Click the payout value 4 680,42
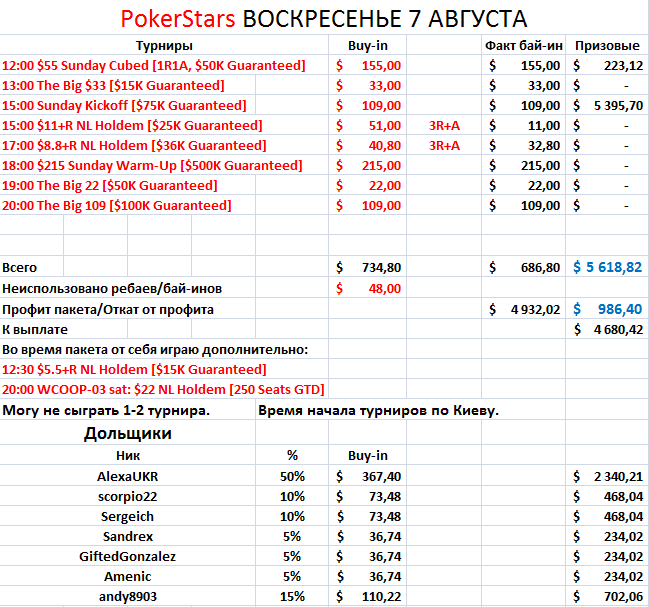Viewport: 649px width, 607px height. (x=618, y=329)
